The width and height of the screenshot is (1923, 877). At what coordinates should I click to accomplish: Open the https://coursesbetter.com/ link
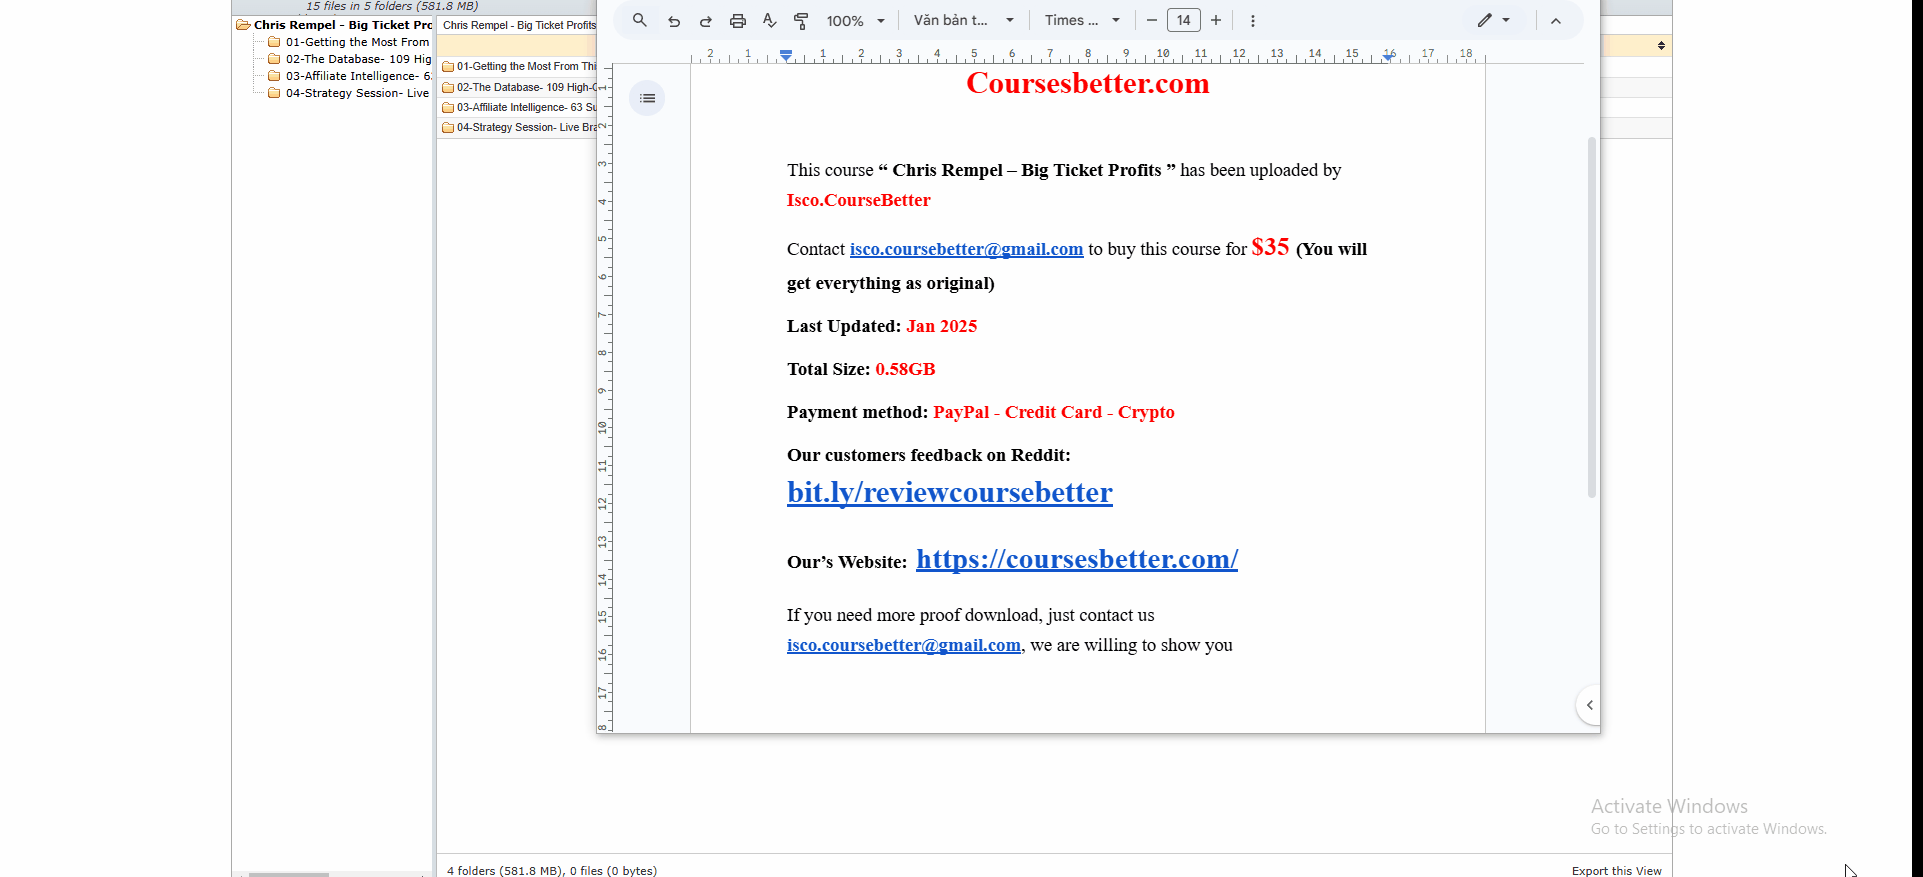coord(1076,559)
